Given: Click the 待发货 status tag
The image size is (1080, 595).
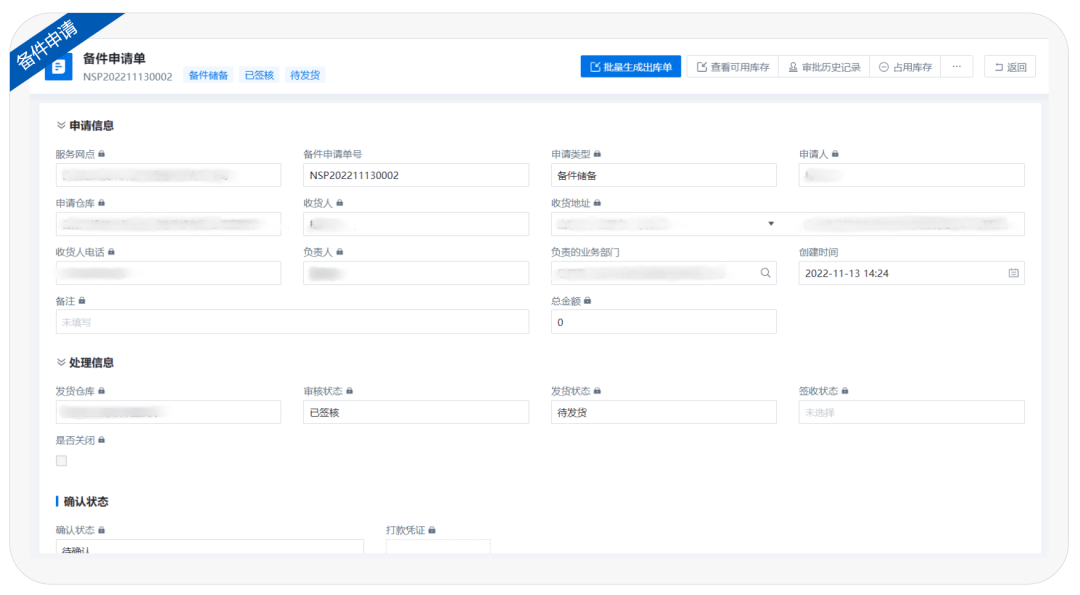Looking at the screenshot, I should point(305,76).
